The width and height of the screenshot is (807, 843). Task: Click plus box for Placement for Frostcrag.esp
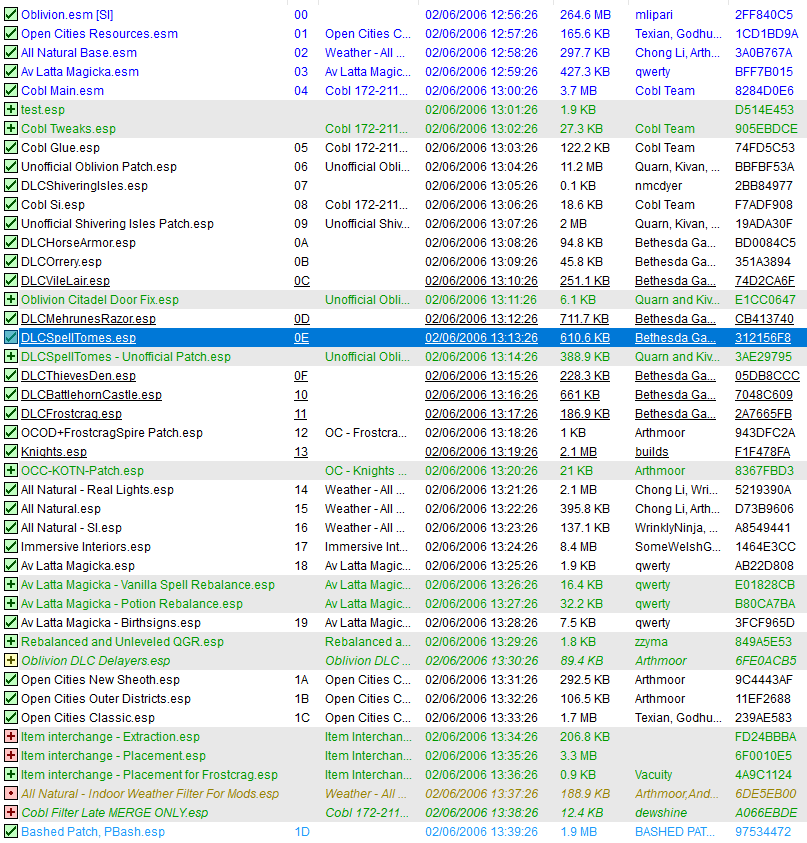11,775
